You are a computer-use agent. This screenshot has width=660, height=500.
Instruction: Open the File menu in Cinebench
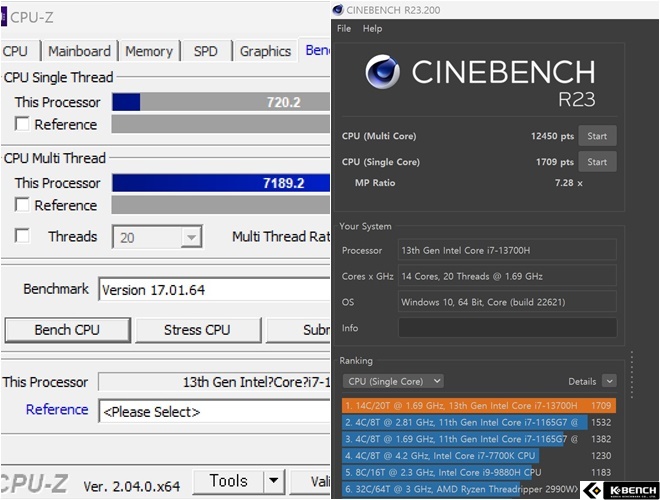[x=344, y=29]
